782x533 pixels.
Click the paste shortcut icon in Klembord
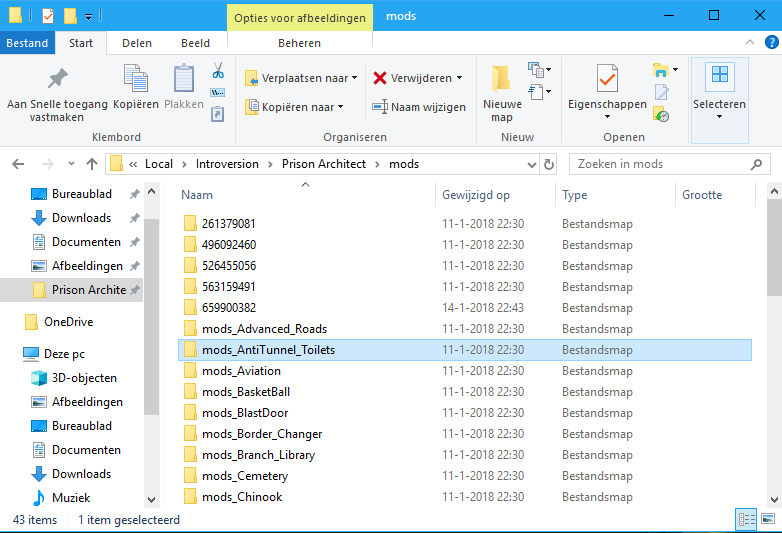(218, 114)
